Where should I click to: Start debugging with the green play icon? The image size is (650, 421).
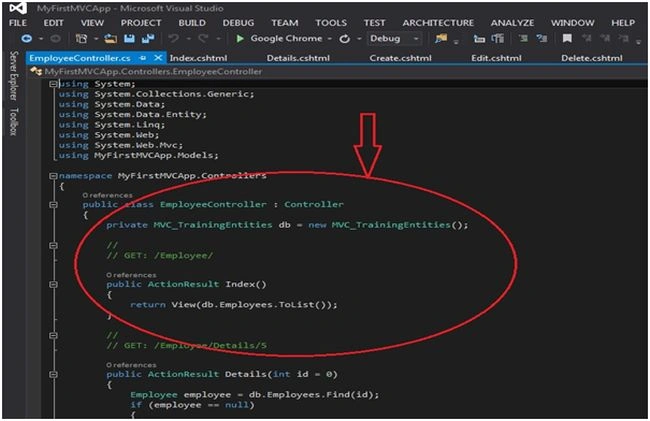tap(240, 39)
